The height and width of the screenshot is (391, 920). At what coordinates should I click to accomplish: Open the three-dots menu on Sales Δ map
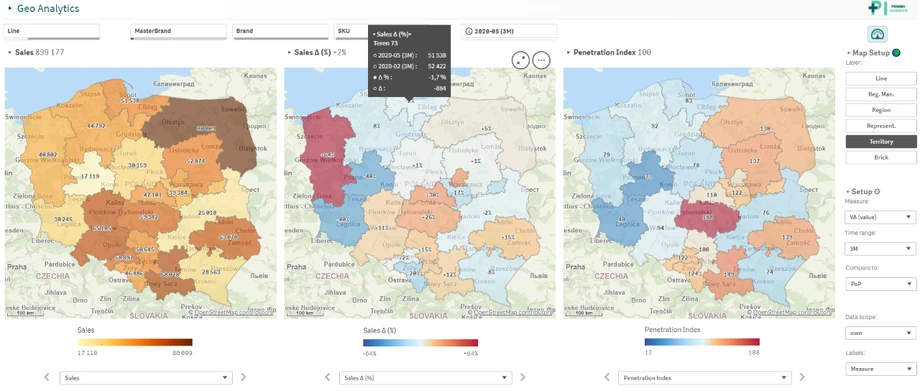[541, 59]
